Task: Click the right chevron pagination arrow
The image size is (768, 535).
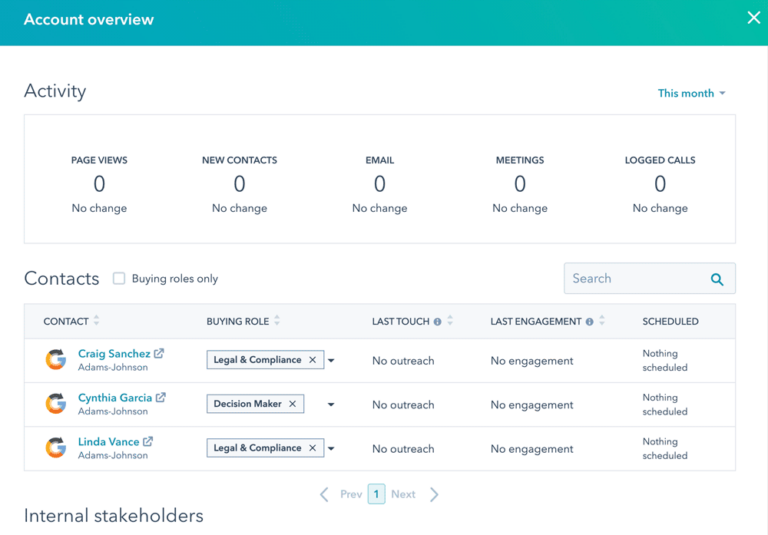Action: pos(434,494)
